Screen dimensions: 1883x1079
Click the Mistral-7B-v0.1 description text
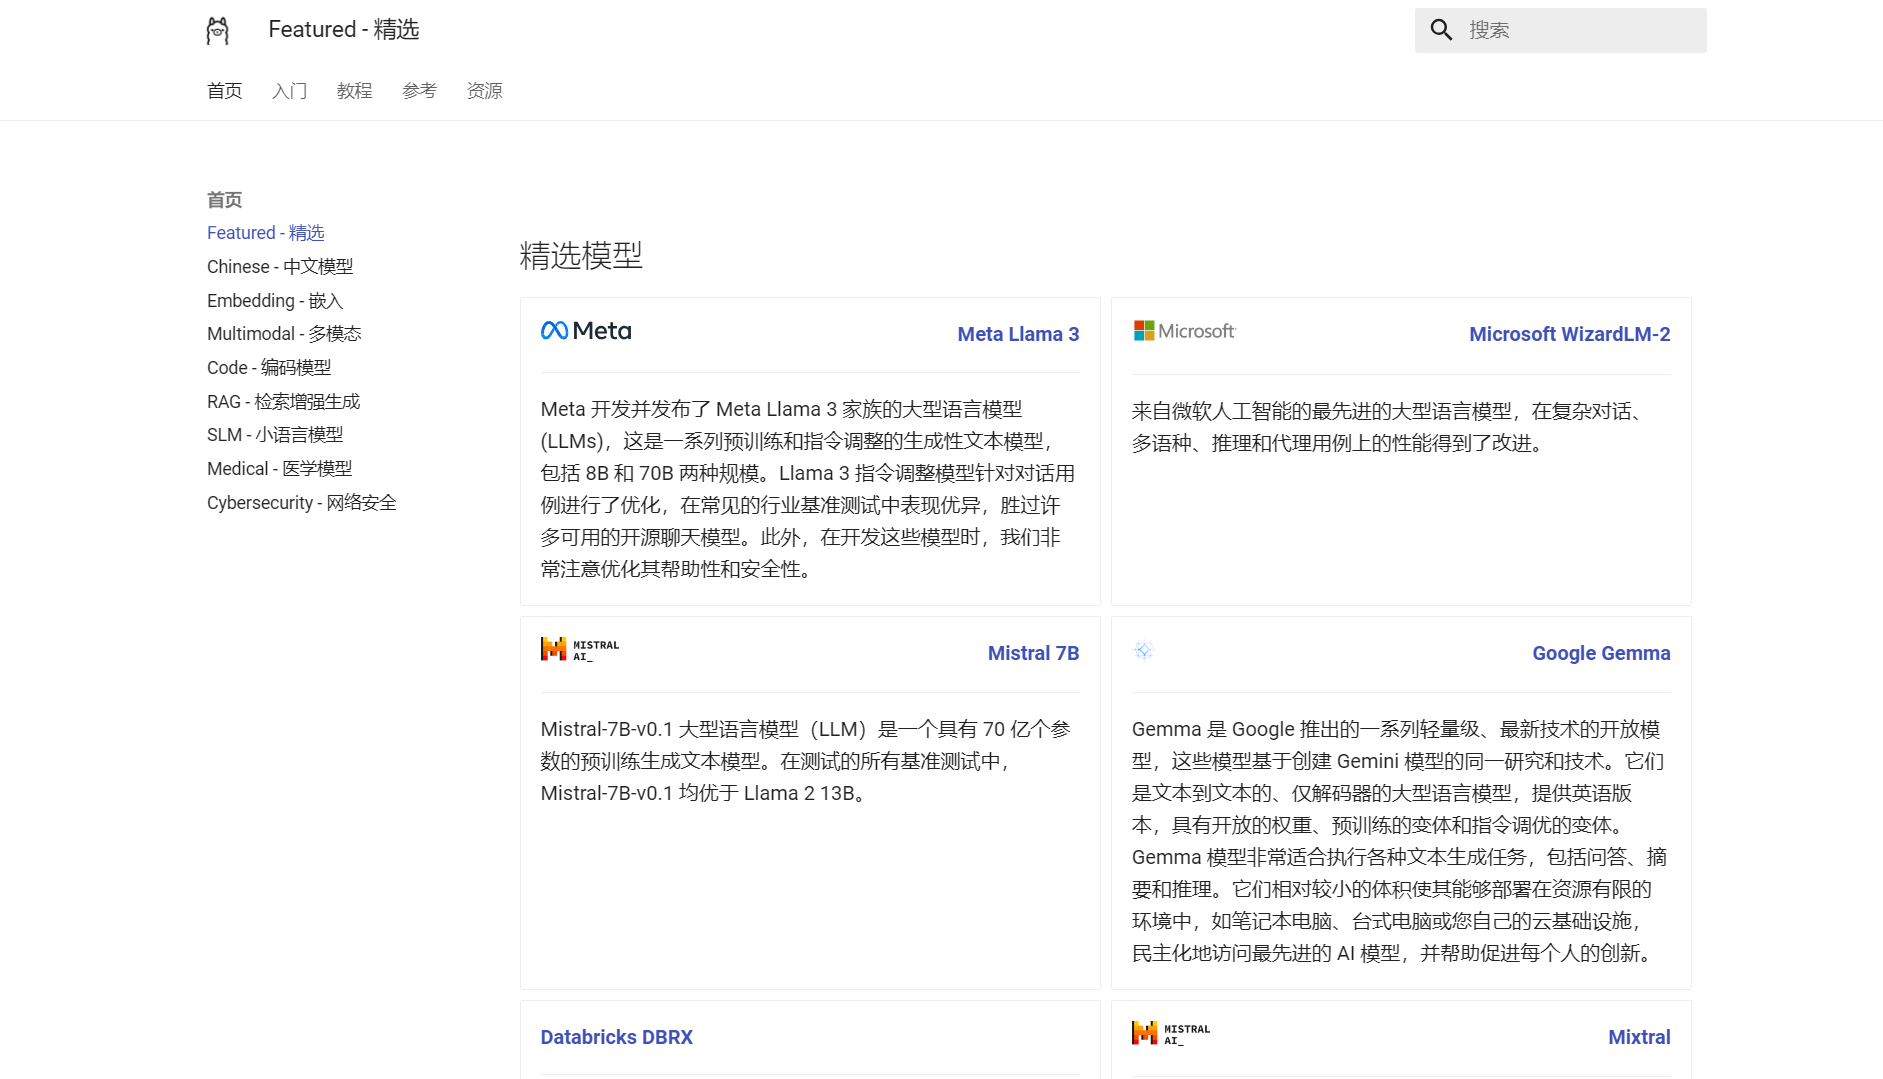[x=810, y=761]
